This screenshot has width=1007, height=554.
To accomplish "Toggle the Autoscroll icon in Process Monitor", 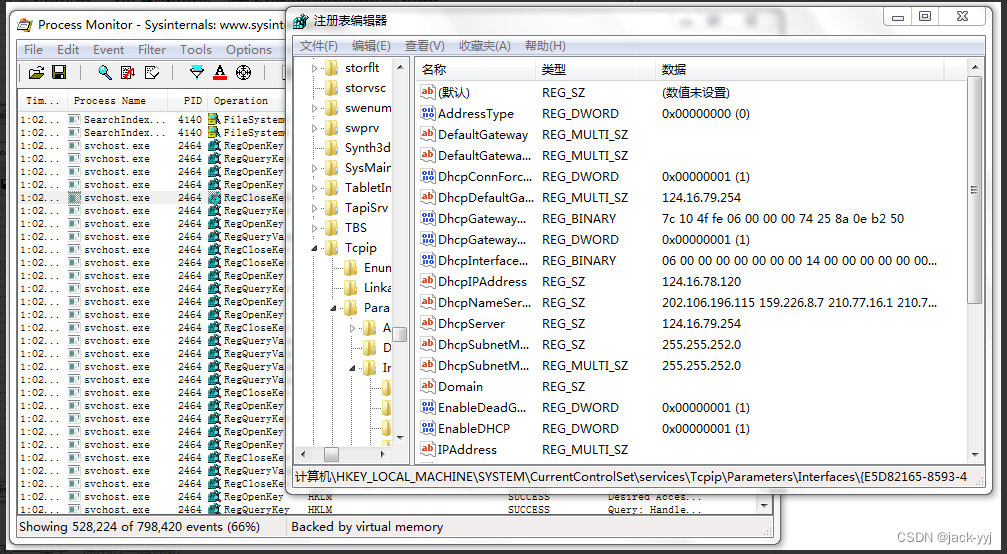I will (x=128, y=73).
